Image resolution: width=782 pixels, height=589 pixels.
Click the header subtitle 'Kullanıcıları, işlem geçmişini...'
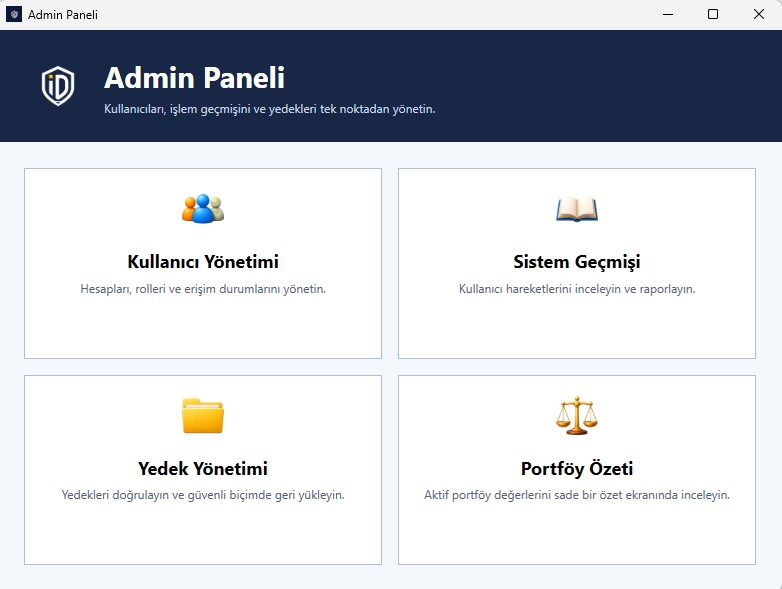click(x=269, y=109)
